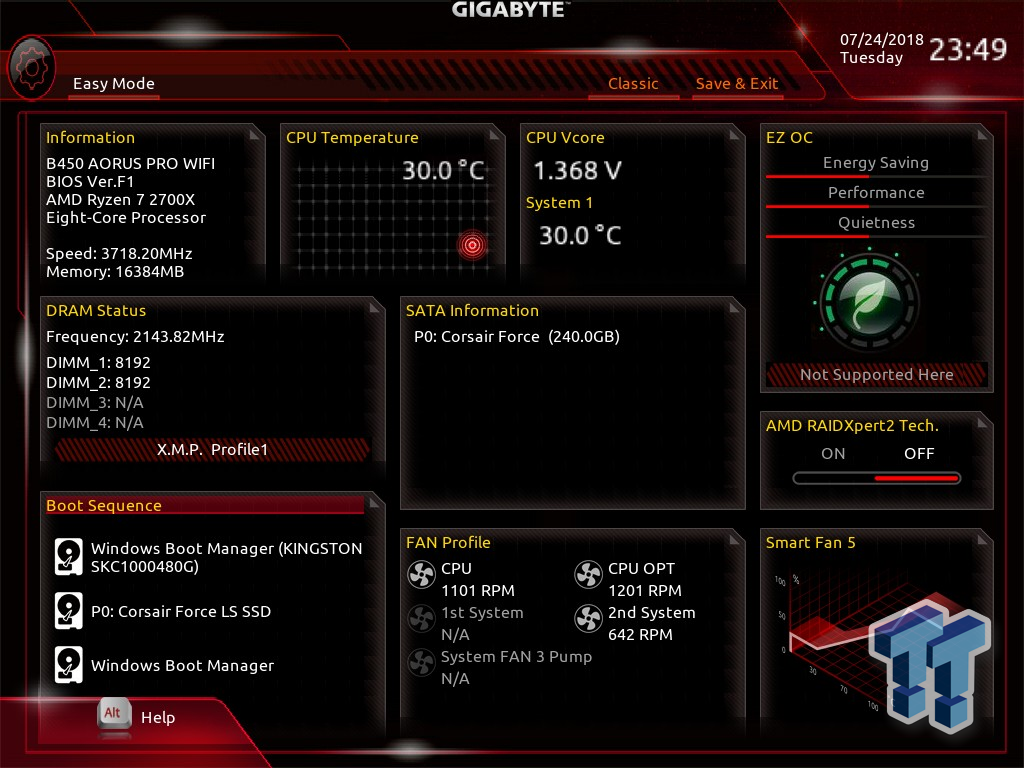Select the 2nd System fan icon
This screenshot has width=1024, height=768.
(x=588, y=619)
